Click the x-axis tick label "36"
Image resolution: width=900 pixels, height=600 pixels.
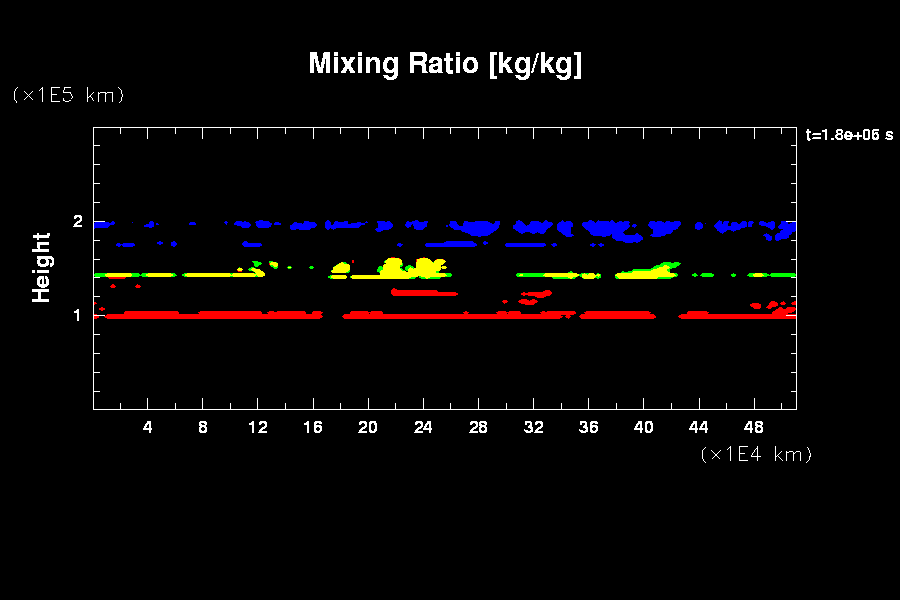(588, 428)
